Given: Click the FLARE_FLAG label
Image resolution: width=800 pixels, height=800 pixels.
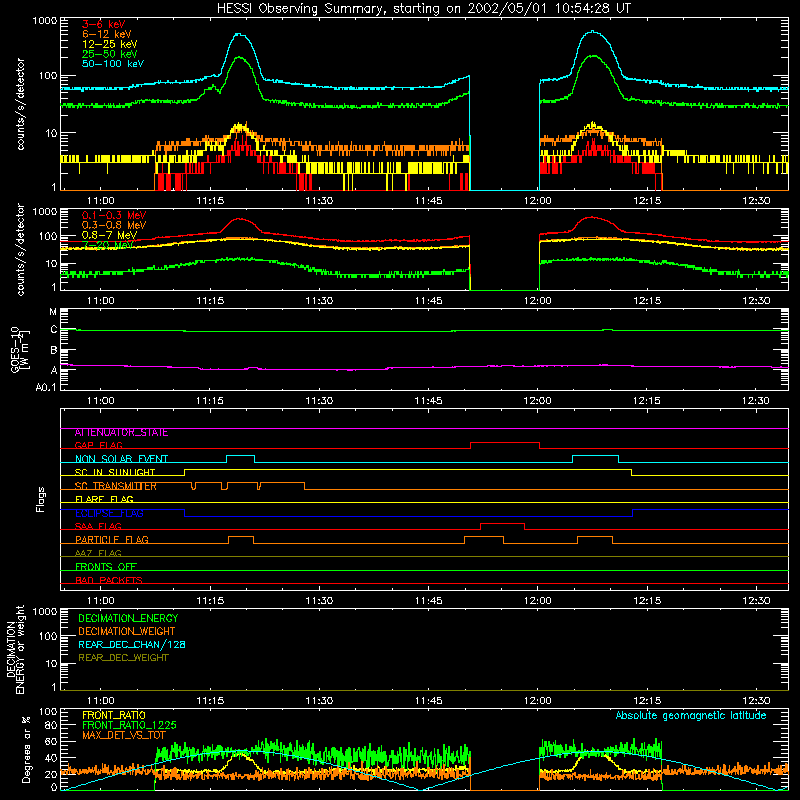Looking at the screenshot, I should click(x=104, y=499).
